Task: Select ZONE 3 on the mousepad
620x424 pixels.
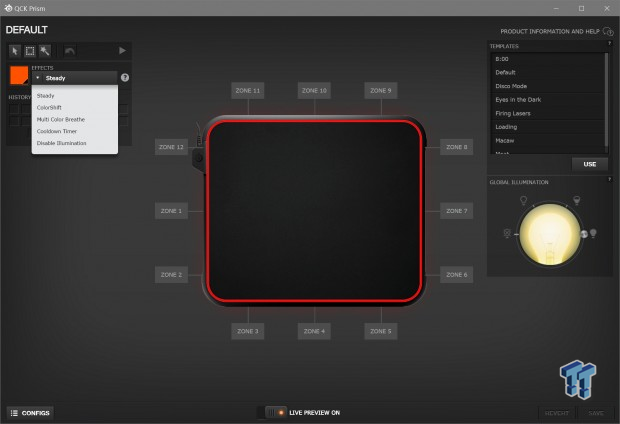Action: 248,331
